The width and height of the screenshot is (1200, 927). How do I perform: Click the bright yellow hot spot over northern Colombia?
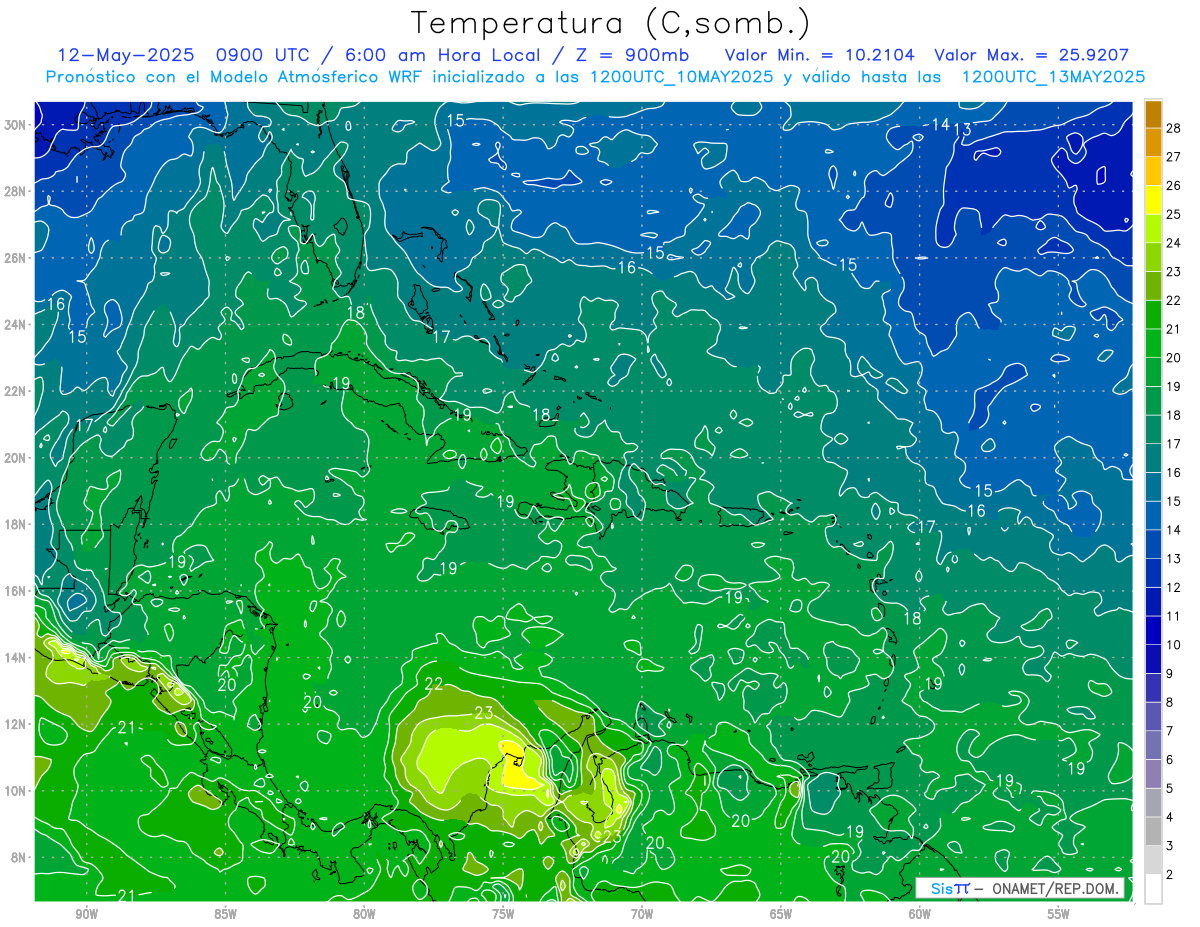click(x=519, y=770)
